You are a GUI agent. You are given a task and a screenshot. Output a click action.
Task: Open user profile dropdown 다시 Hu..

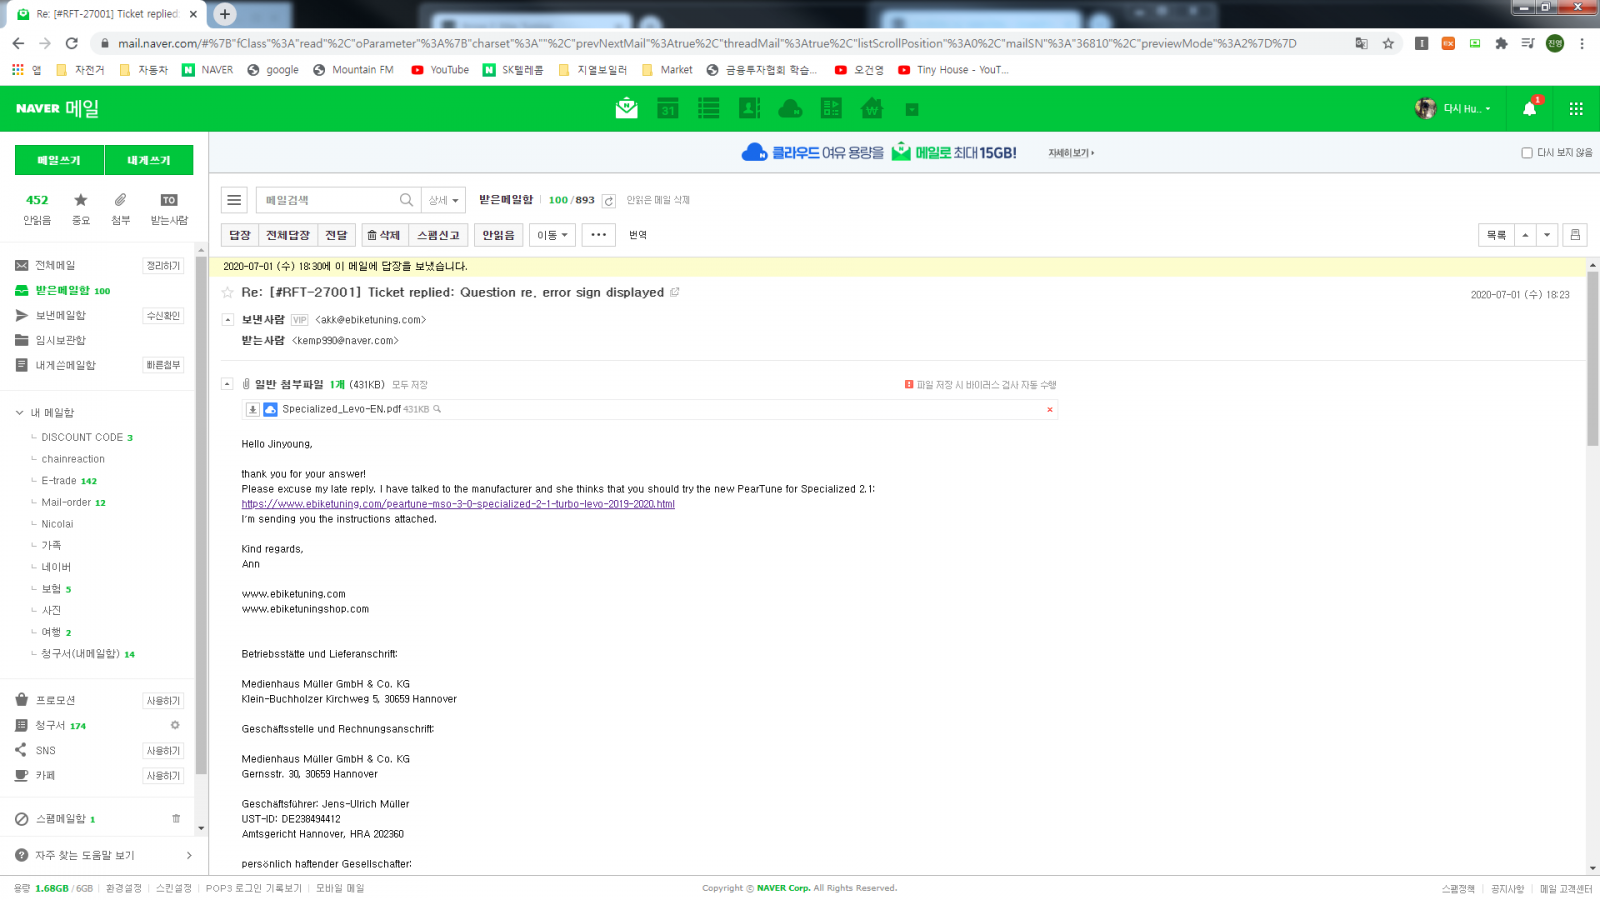tap(1453, 109)
